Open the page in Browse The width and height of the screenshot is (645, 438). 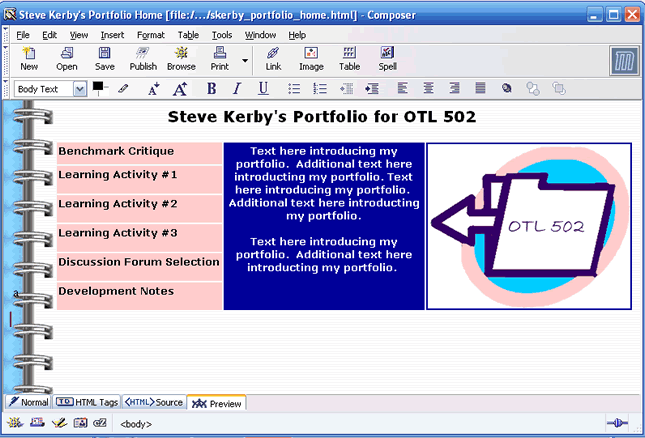tap(181, 58)
